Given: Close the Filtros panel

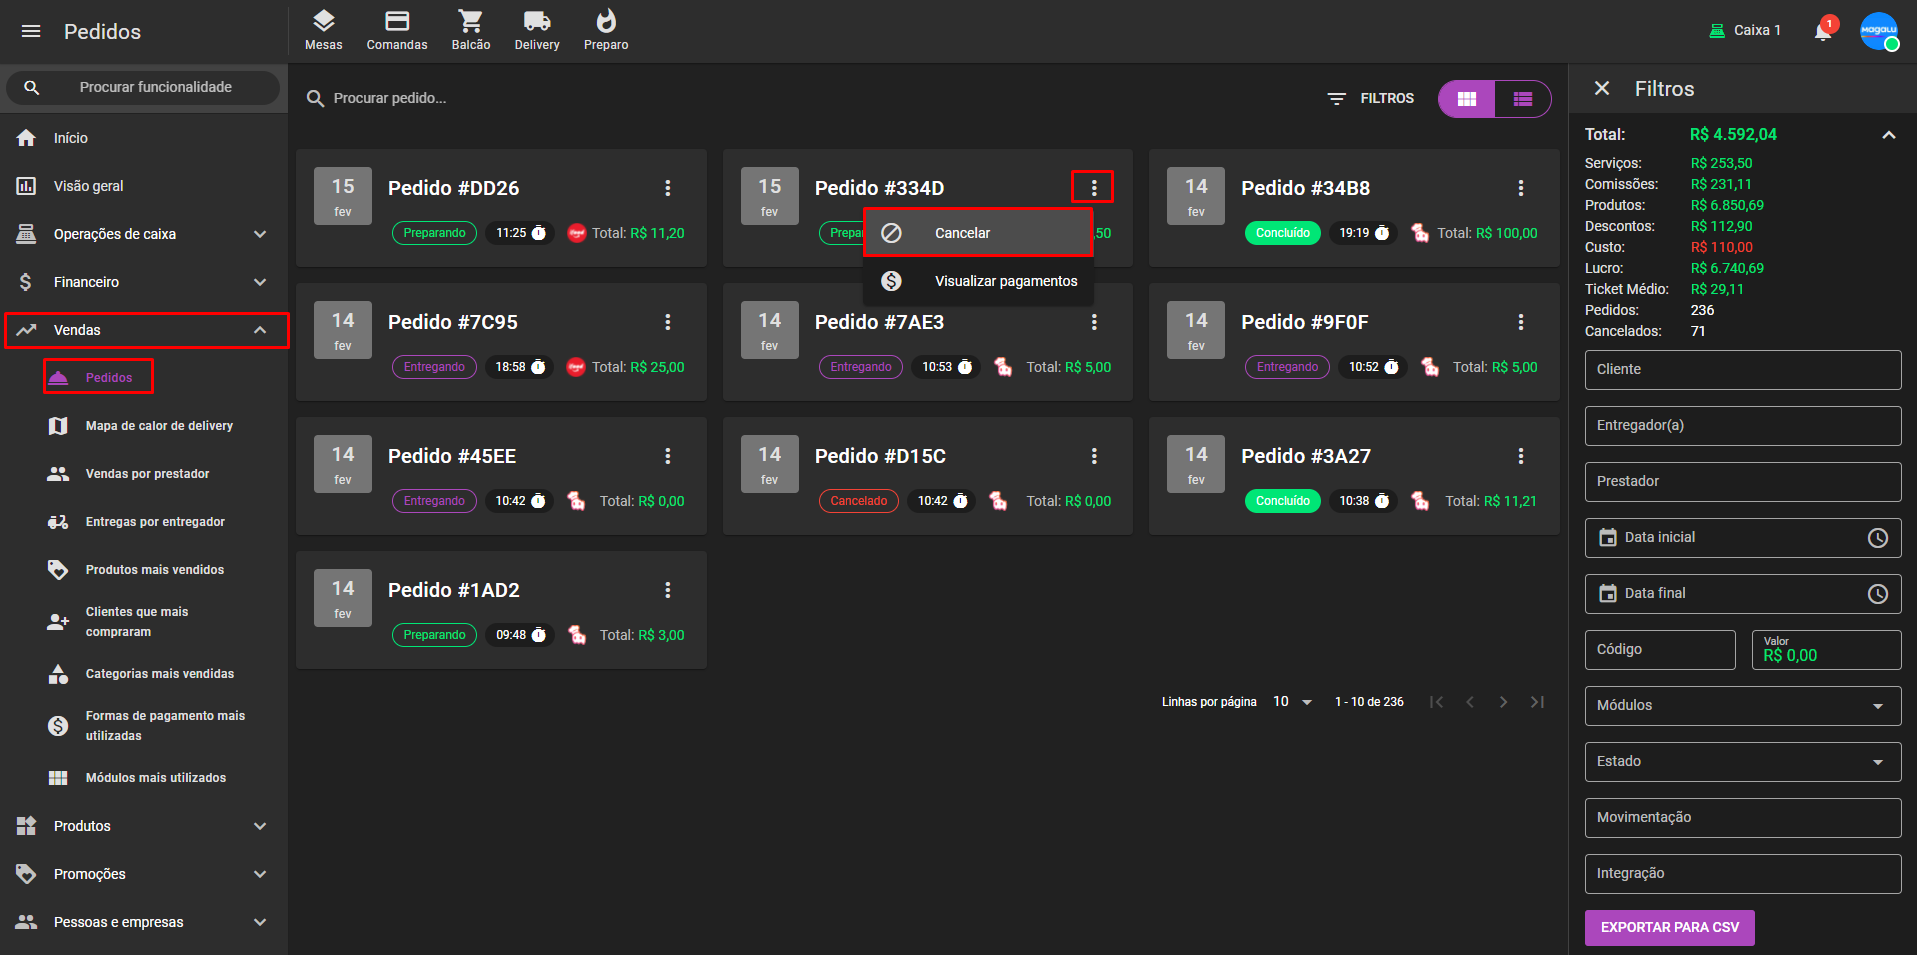Looking at the screenshot, I should point(1601,89).
